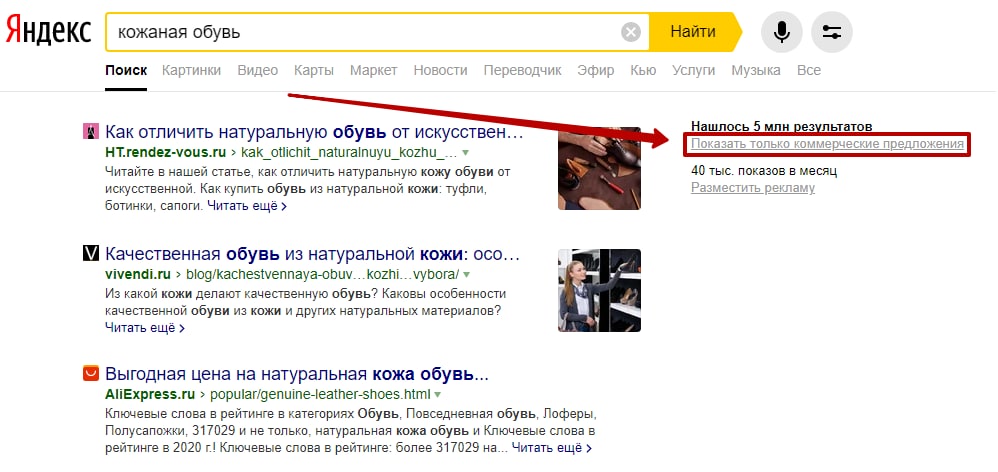Expand dropdown arrow next to AliExpress.ru URL

click(x=437, y=394)
